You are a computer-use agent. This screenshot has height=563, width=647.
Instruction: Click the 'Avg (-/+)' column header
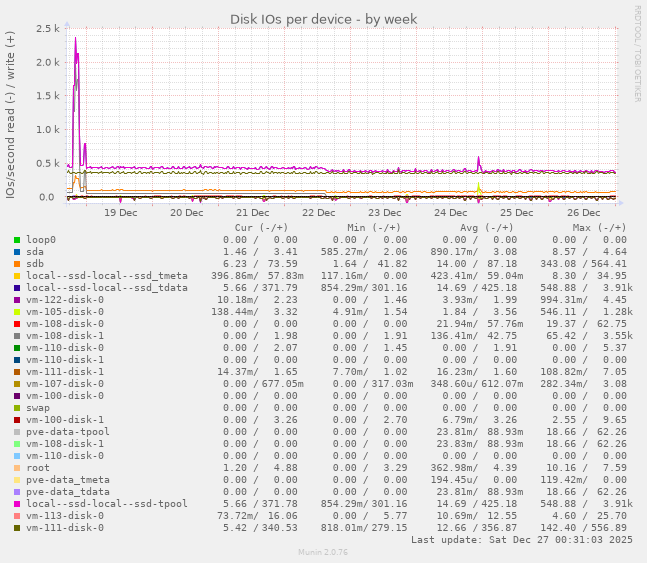tap(487, 228)
